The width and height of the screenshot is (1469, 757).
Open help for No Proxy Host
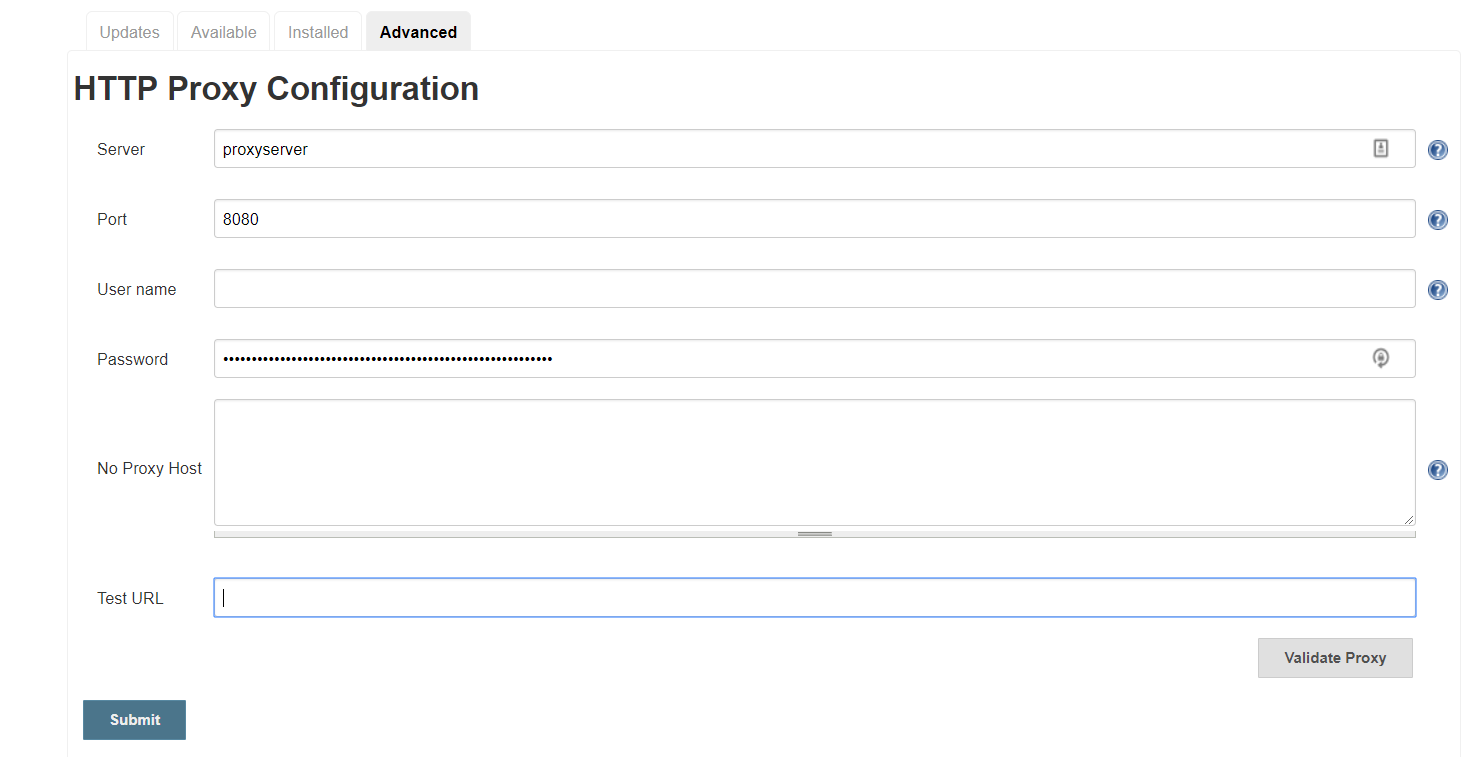(x=1438, y=470)
